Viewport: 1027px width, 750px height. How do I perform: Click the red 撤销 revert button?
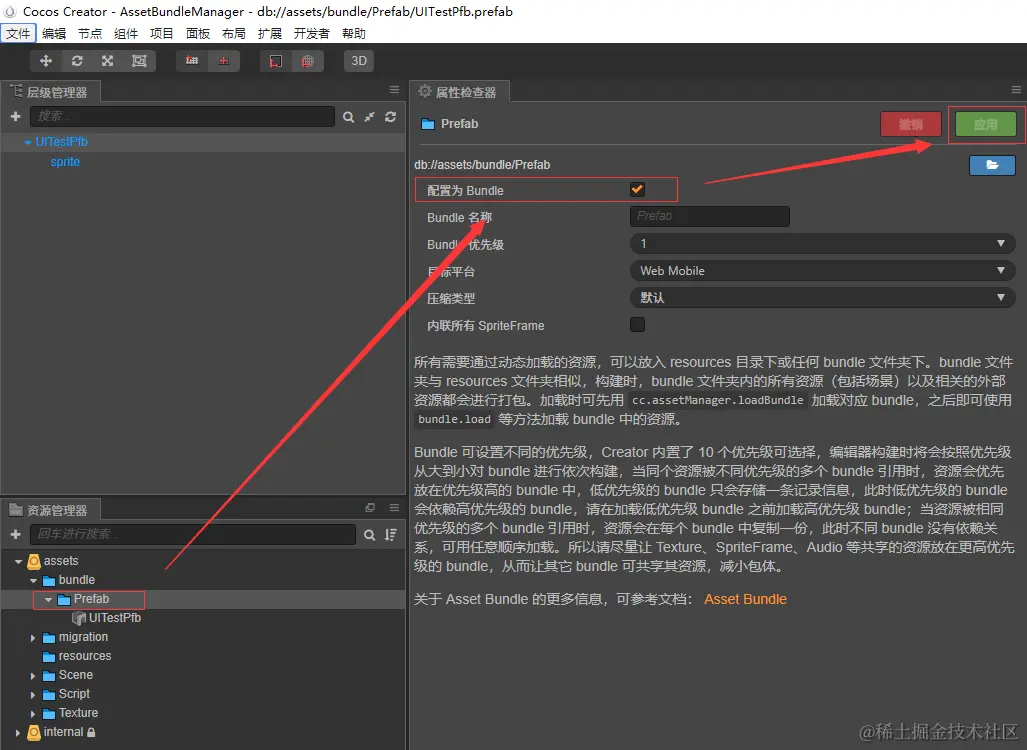point(910,124)
